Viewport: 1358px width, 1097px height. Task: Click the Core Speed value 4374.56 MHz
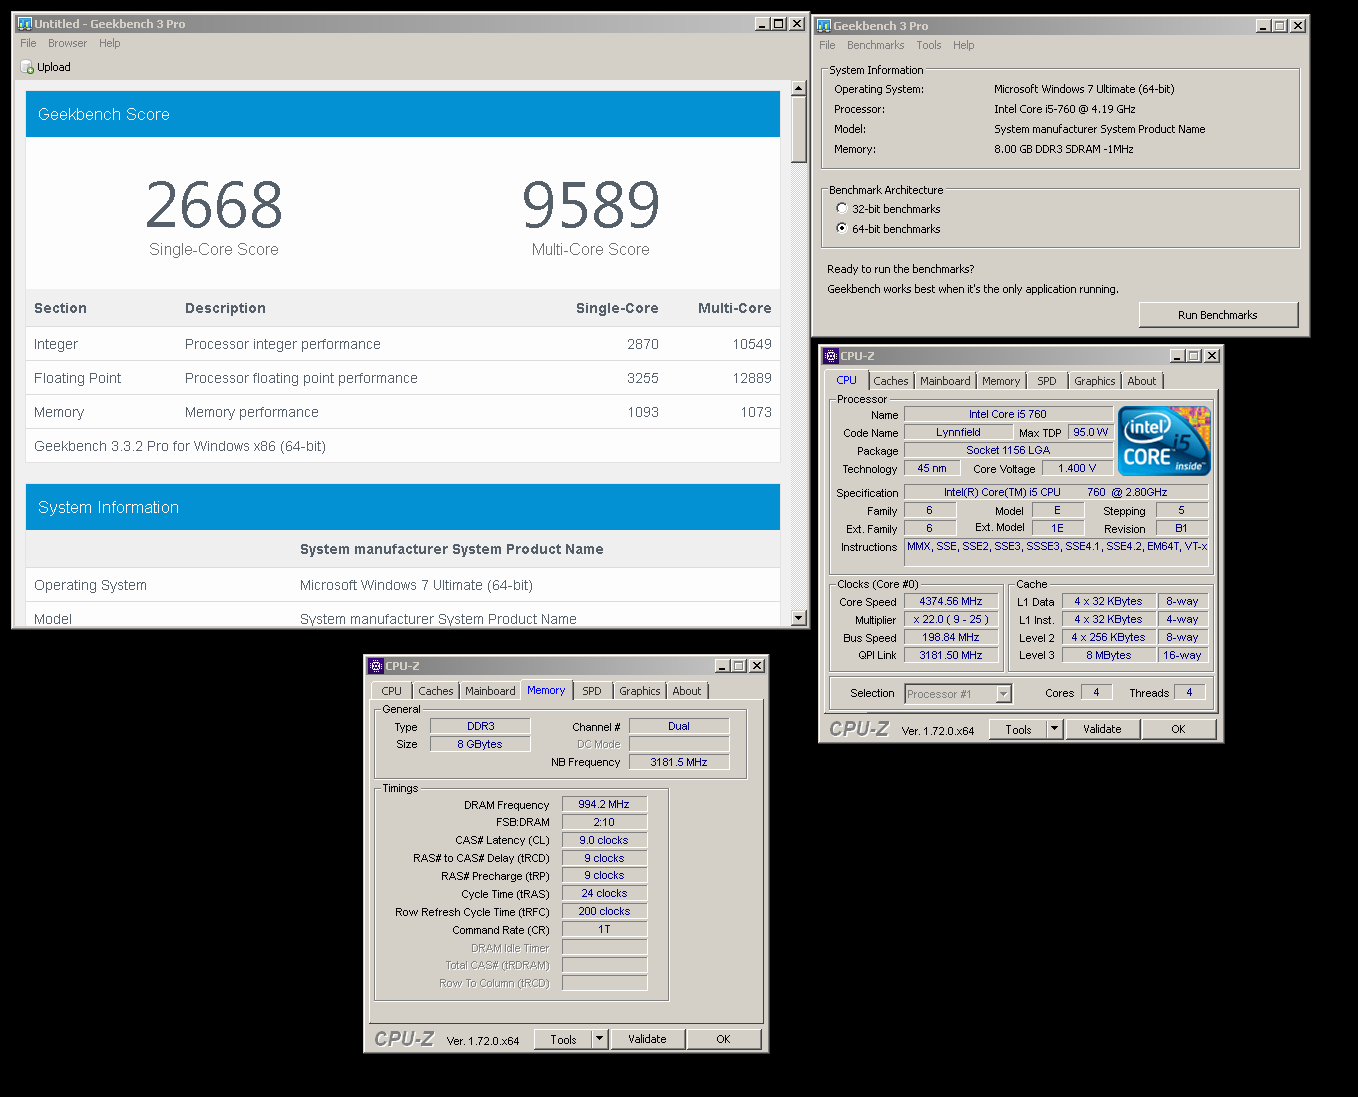[951, 601]
